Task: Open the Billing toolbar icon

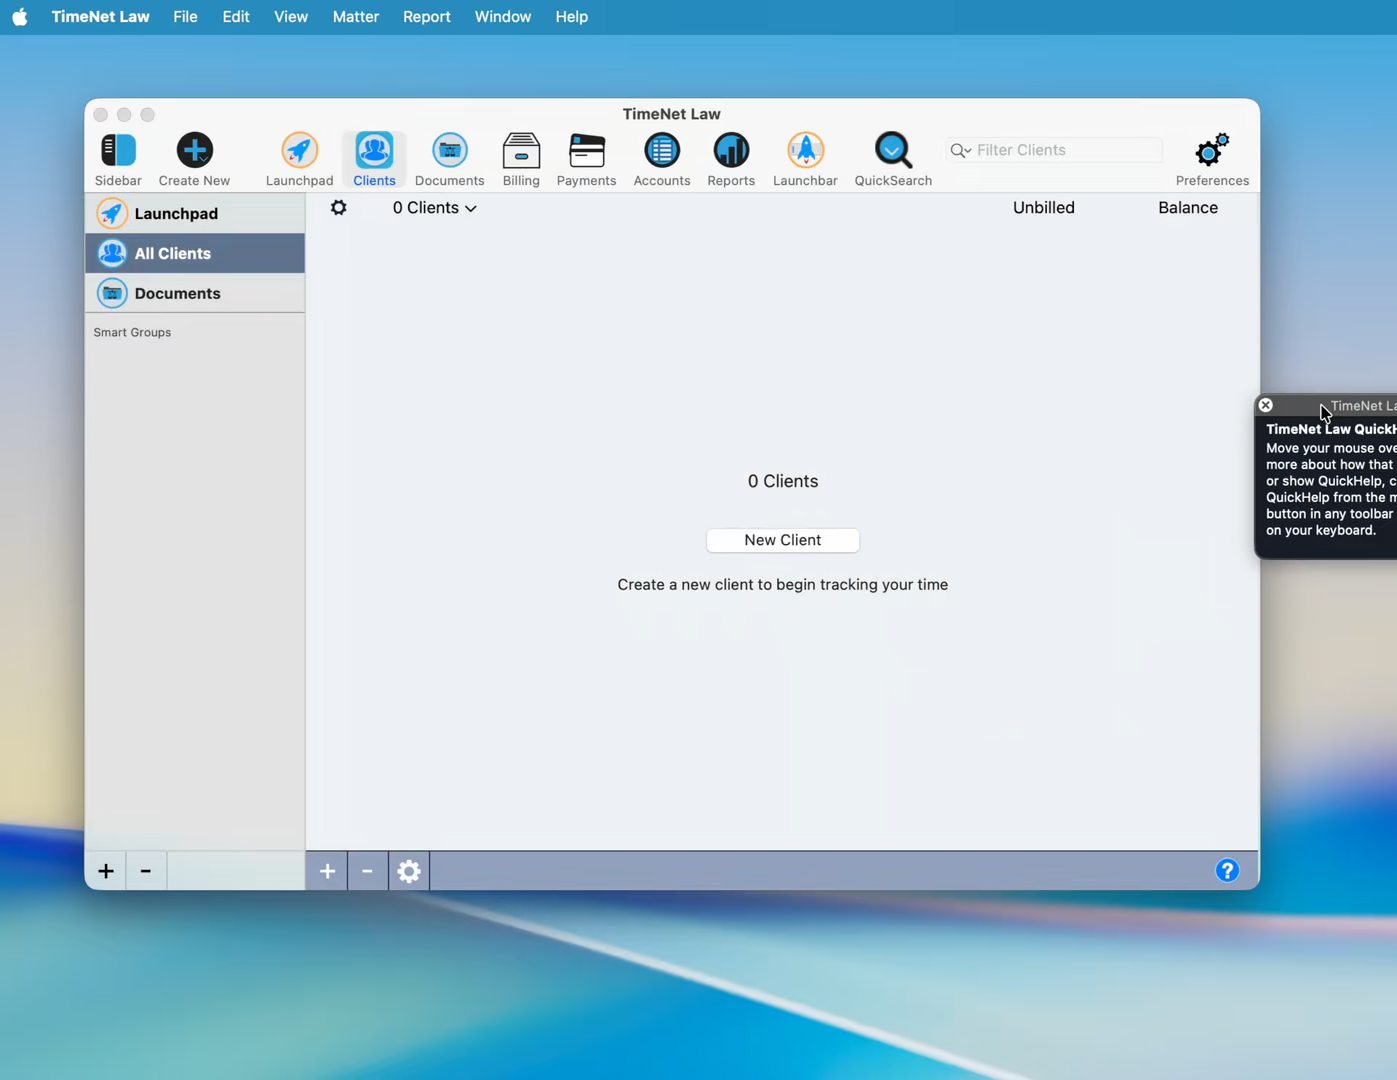Action: coord(521,151)
